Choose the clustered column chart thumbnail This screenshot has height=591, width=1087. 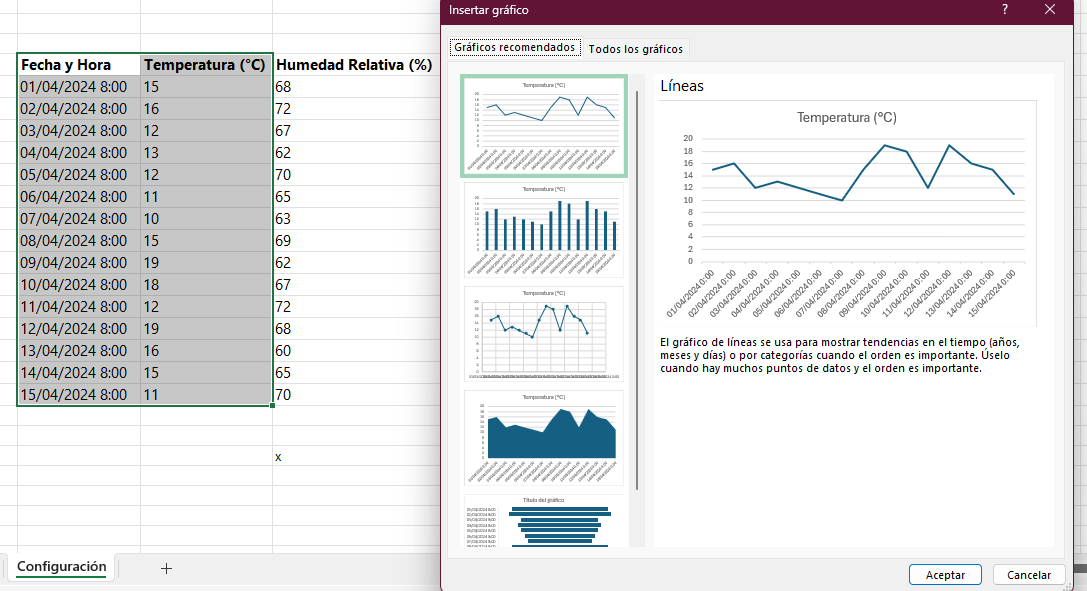coord(544,230)
